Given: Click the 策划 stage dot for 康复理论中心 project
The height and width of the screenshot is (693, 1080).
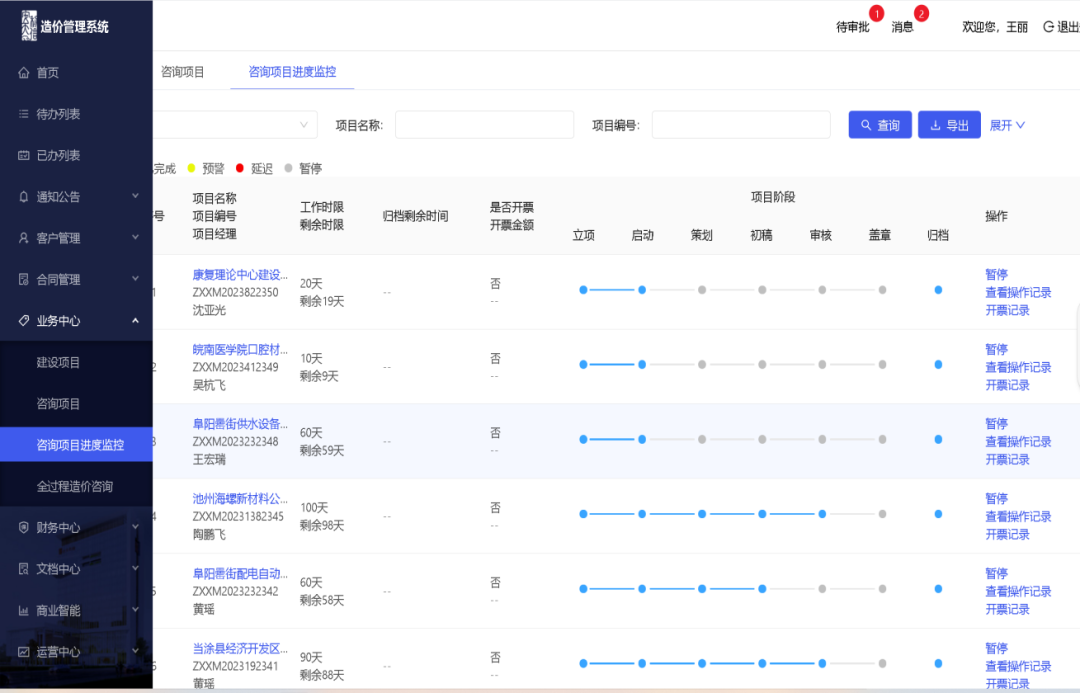Looking at the screenshot, I should click(x=702, y=290).
